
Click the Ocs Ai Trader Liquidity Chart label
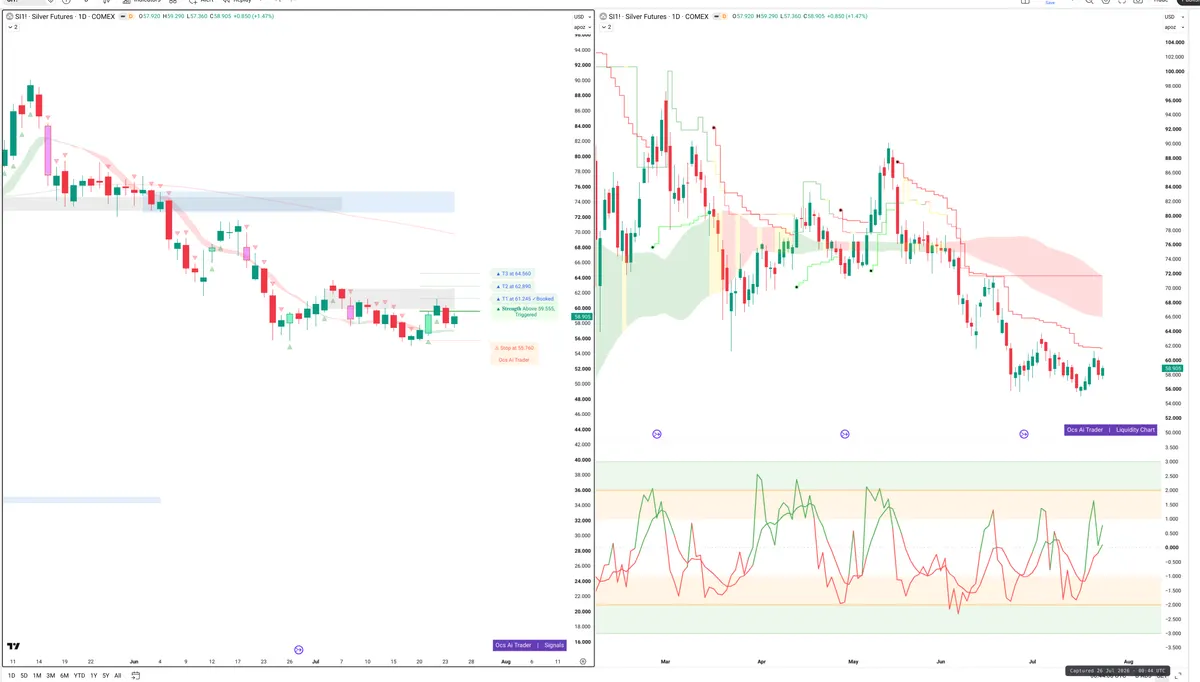pos(1110,430)
